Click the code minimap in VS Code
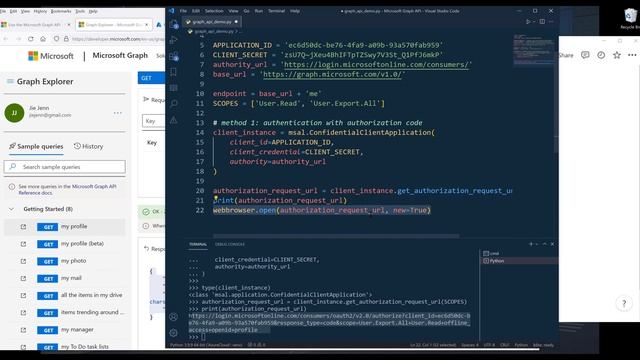This screenshot has height=360, width=640. coord(533,50)
